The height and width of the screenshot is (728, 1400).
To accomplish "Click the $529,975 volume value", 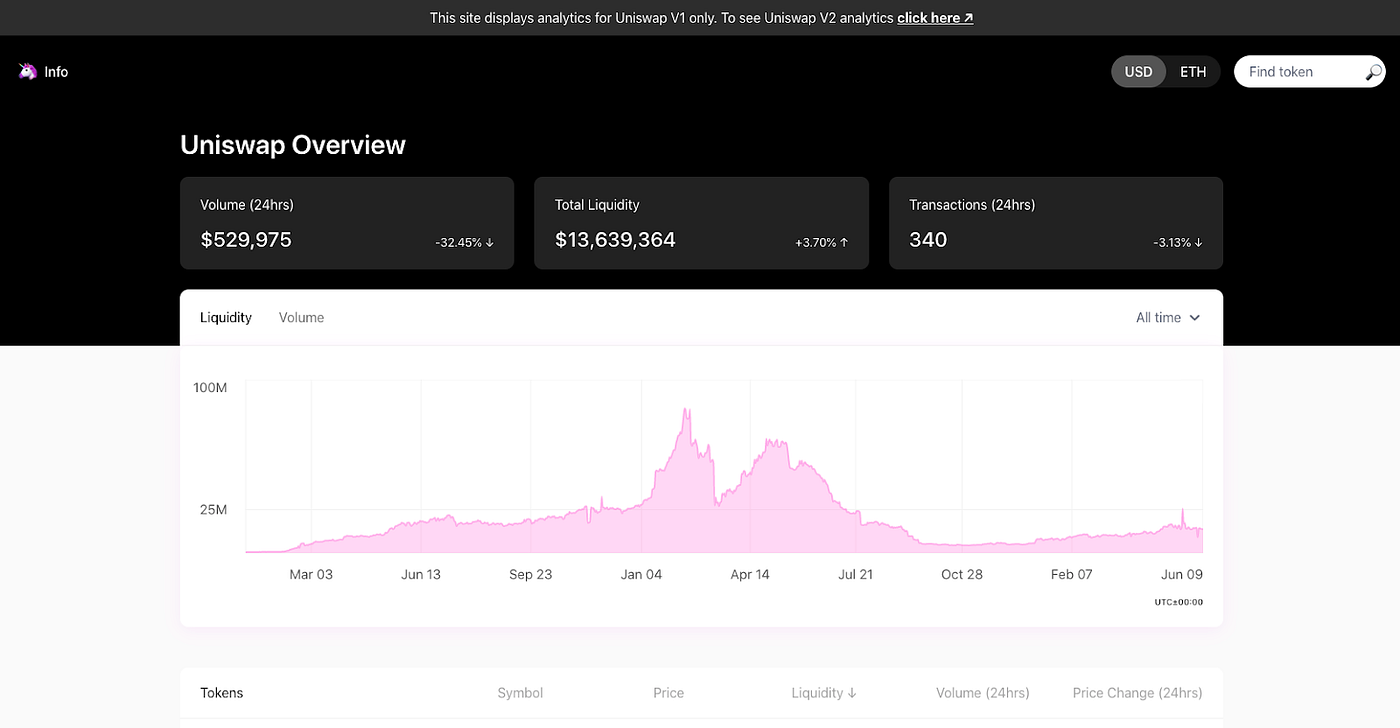I will [x=246, y=240].
